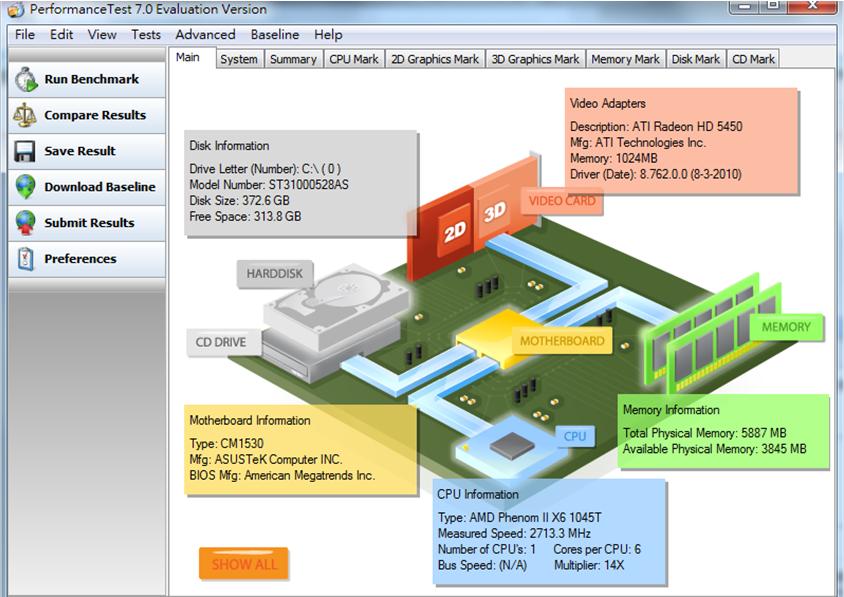Click the Compare Results scales icon
Image resolution: width=844 pixels, height=597 pixels.
pyautogui.click(x=25, y=115)
